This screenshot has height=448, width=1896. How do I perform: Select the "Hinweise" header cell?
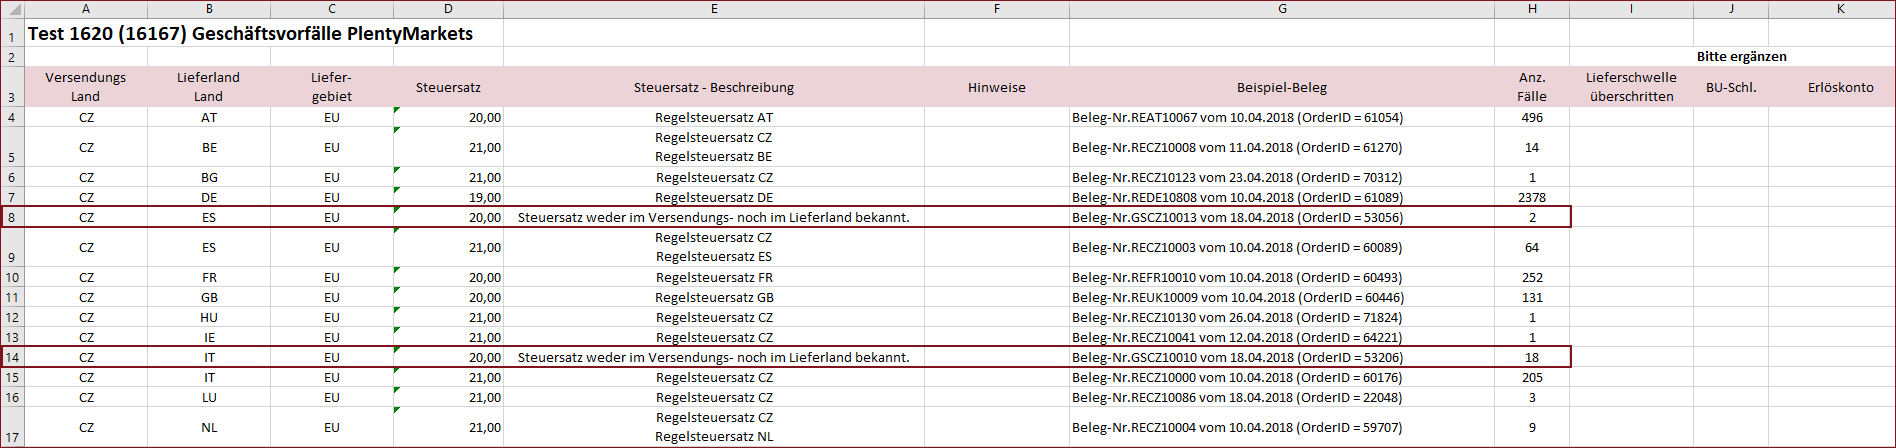click(x=996, y=87)
